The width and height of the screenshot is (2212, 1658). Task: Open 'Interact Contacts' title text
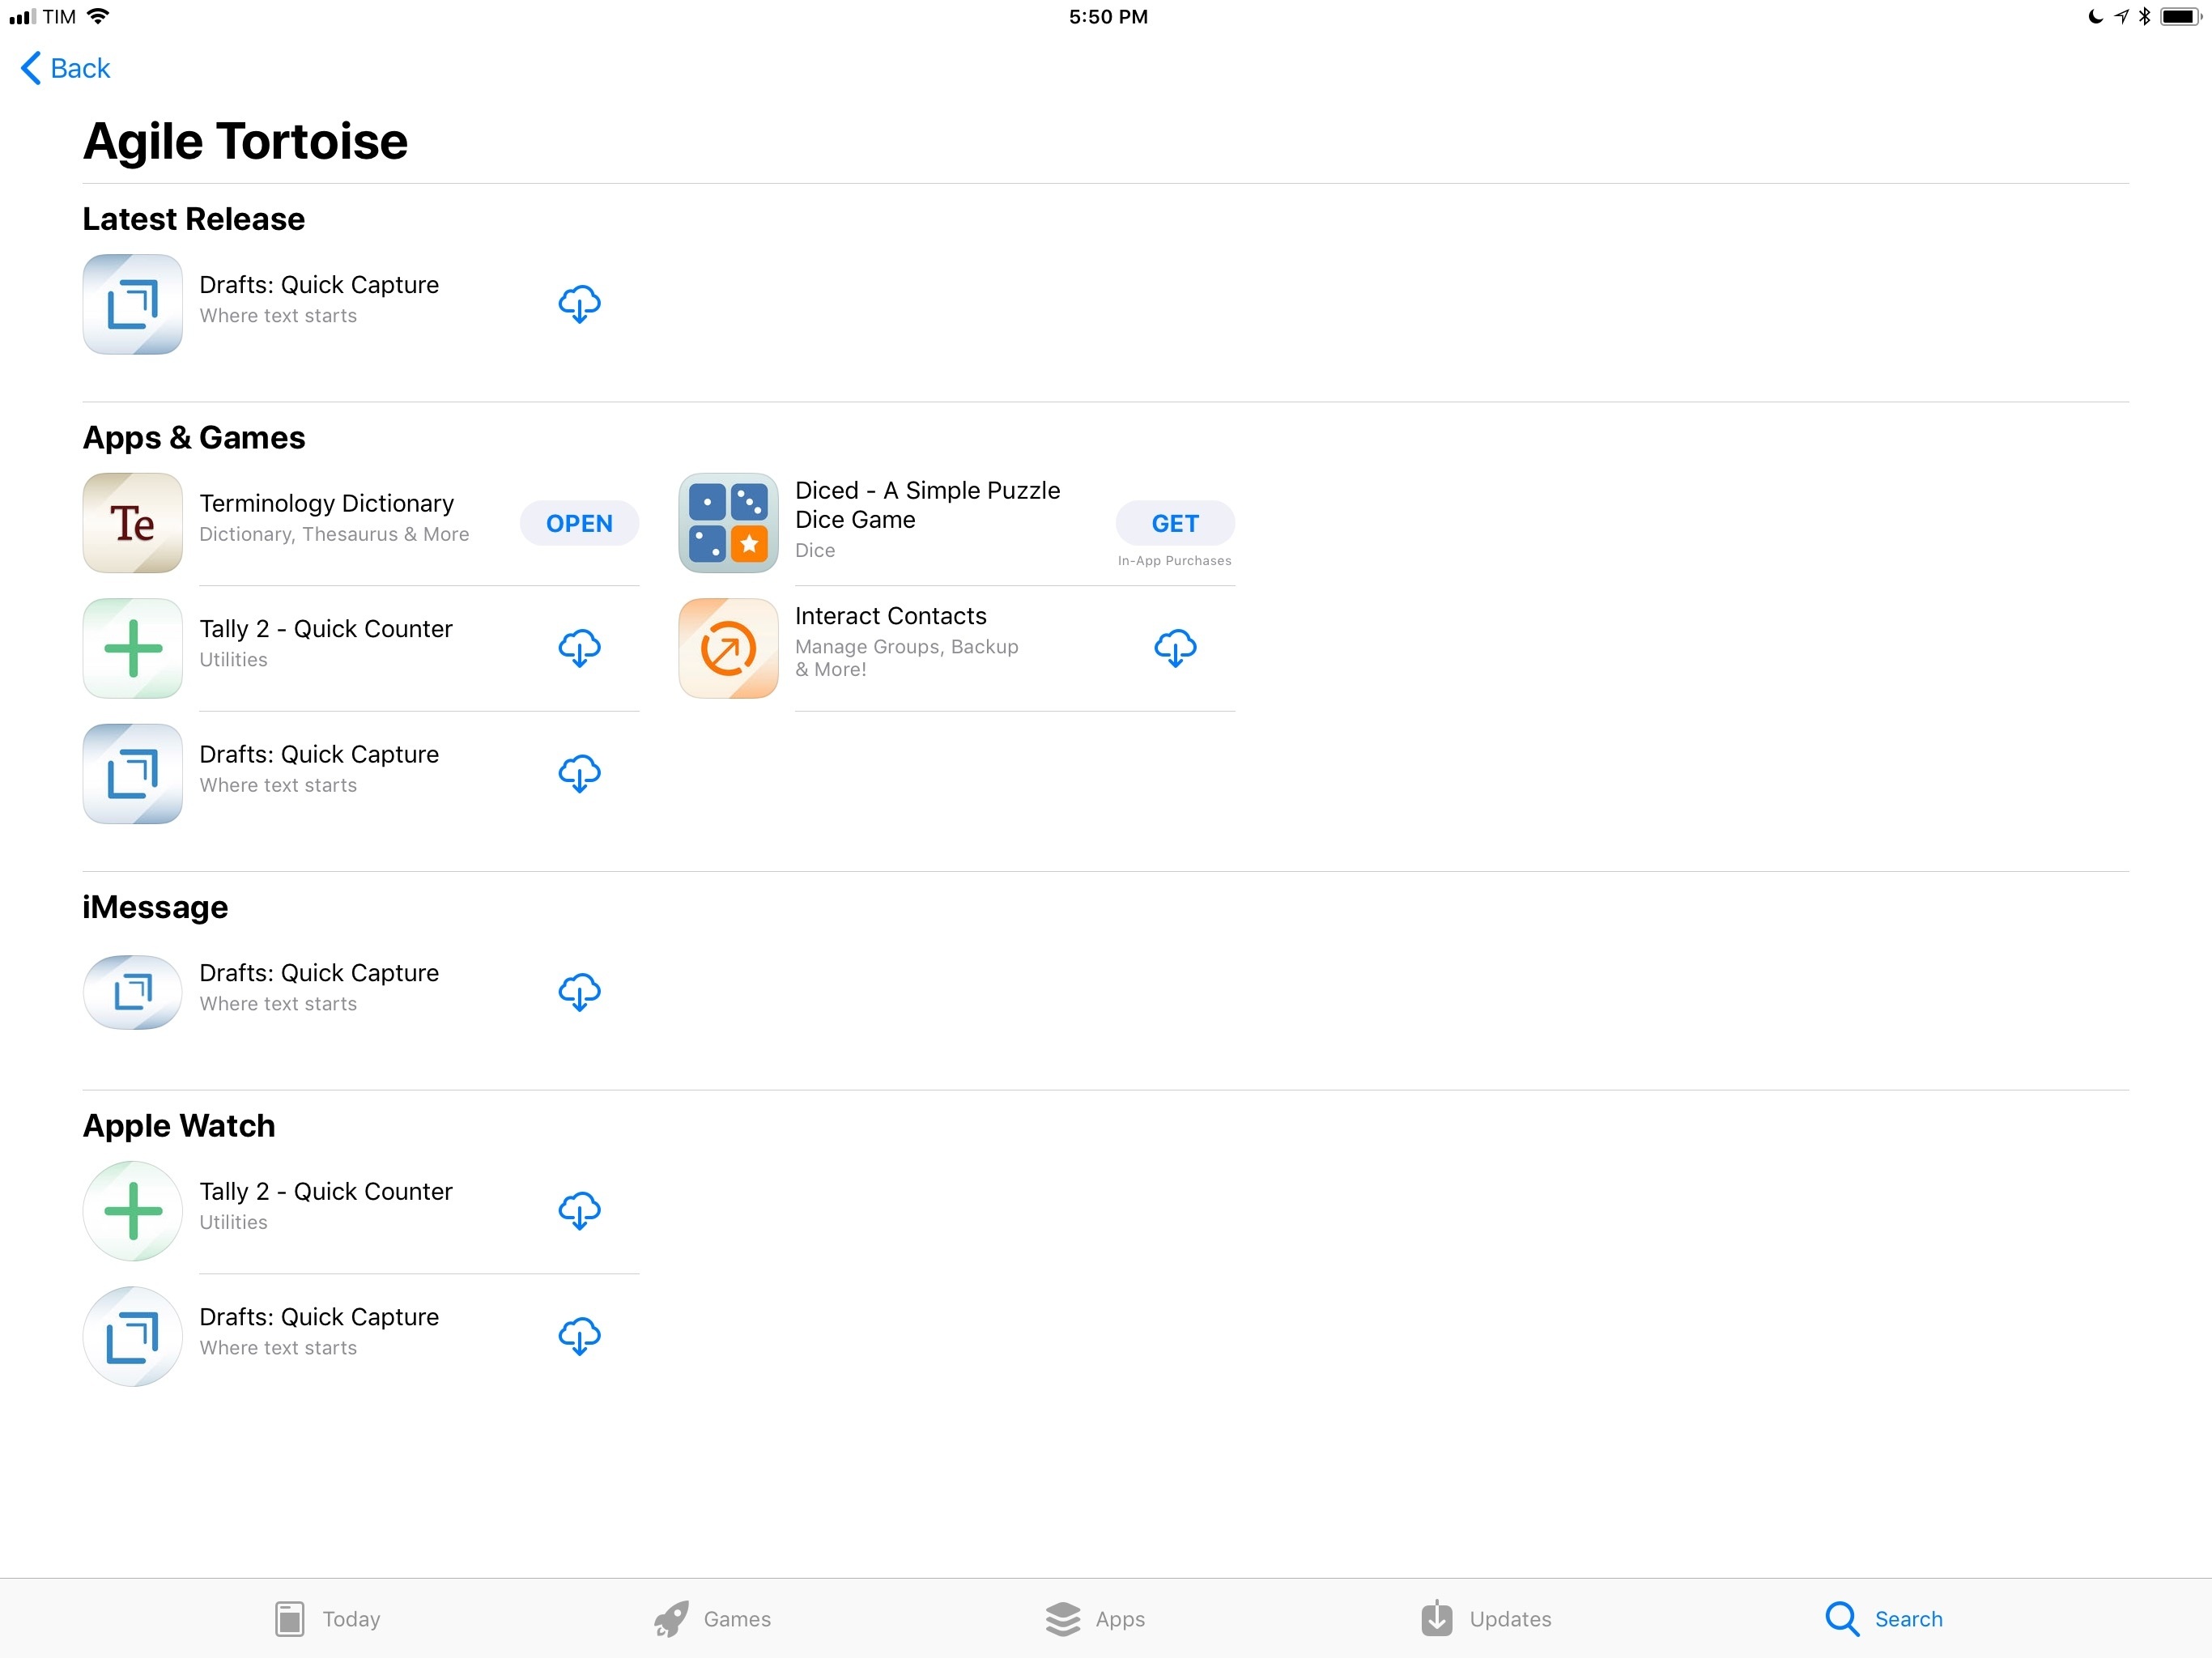tap(890, 616)
